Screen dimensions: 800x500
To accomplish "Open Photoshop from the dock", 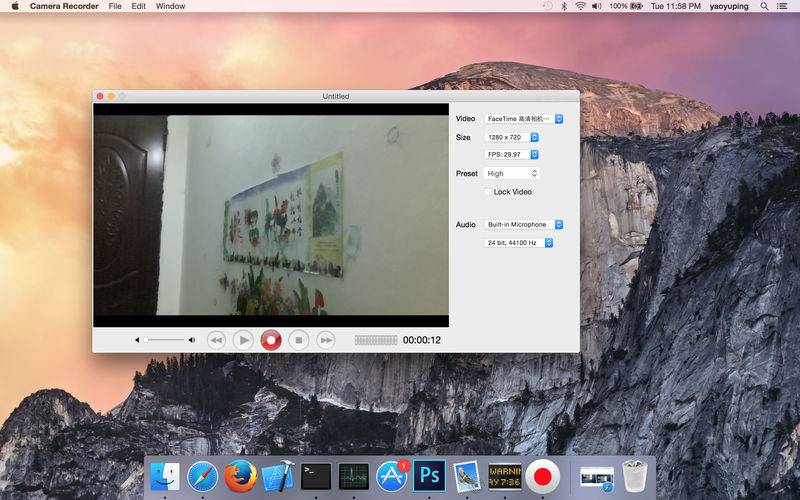I will pyautogui.click(x=429, y=476).
